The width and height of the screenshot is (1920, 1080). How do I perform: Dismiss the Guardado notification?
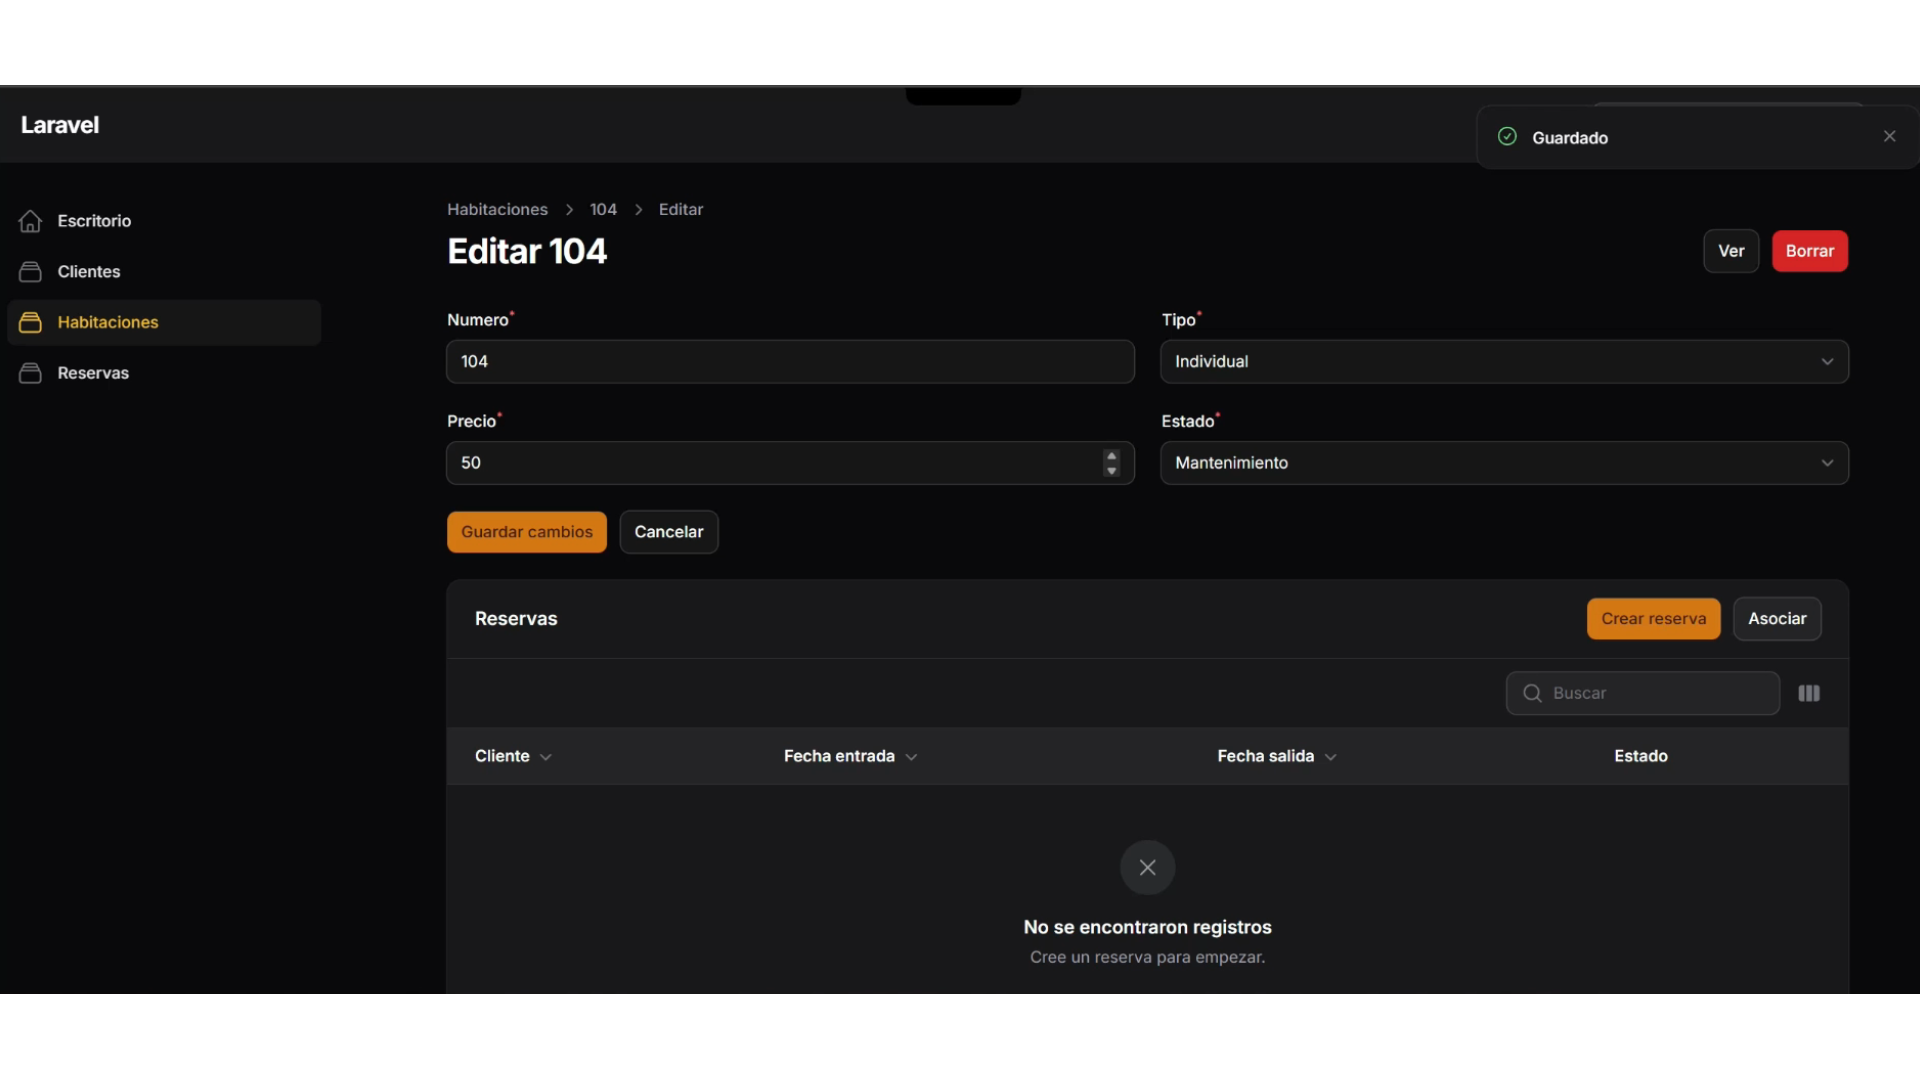(1889, 137)
